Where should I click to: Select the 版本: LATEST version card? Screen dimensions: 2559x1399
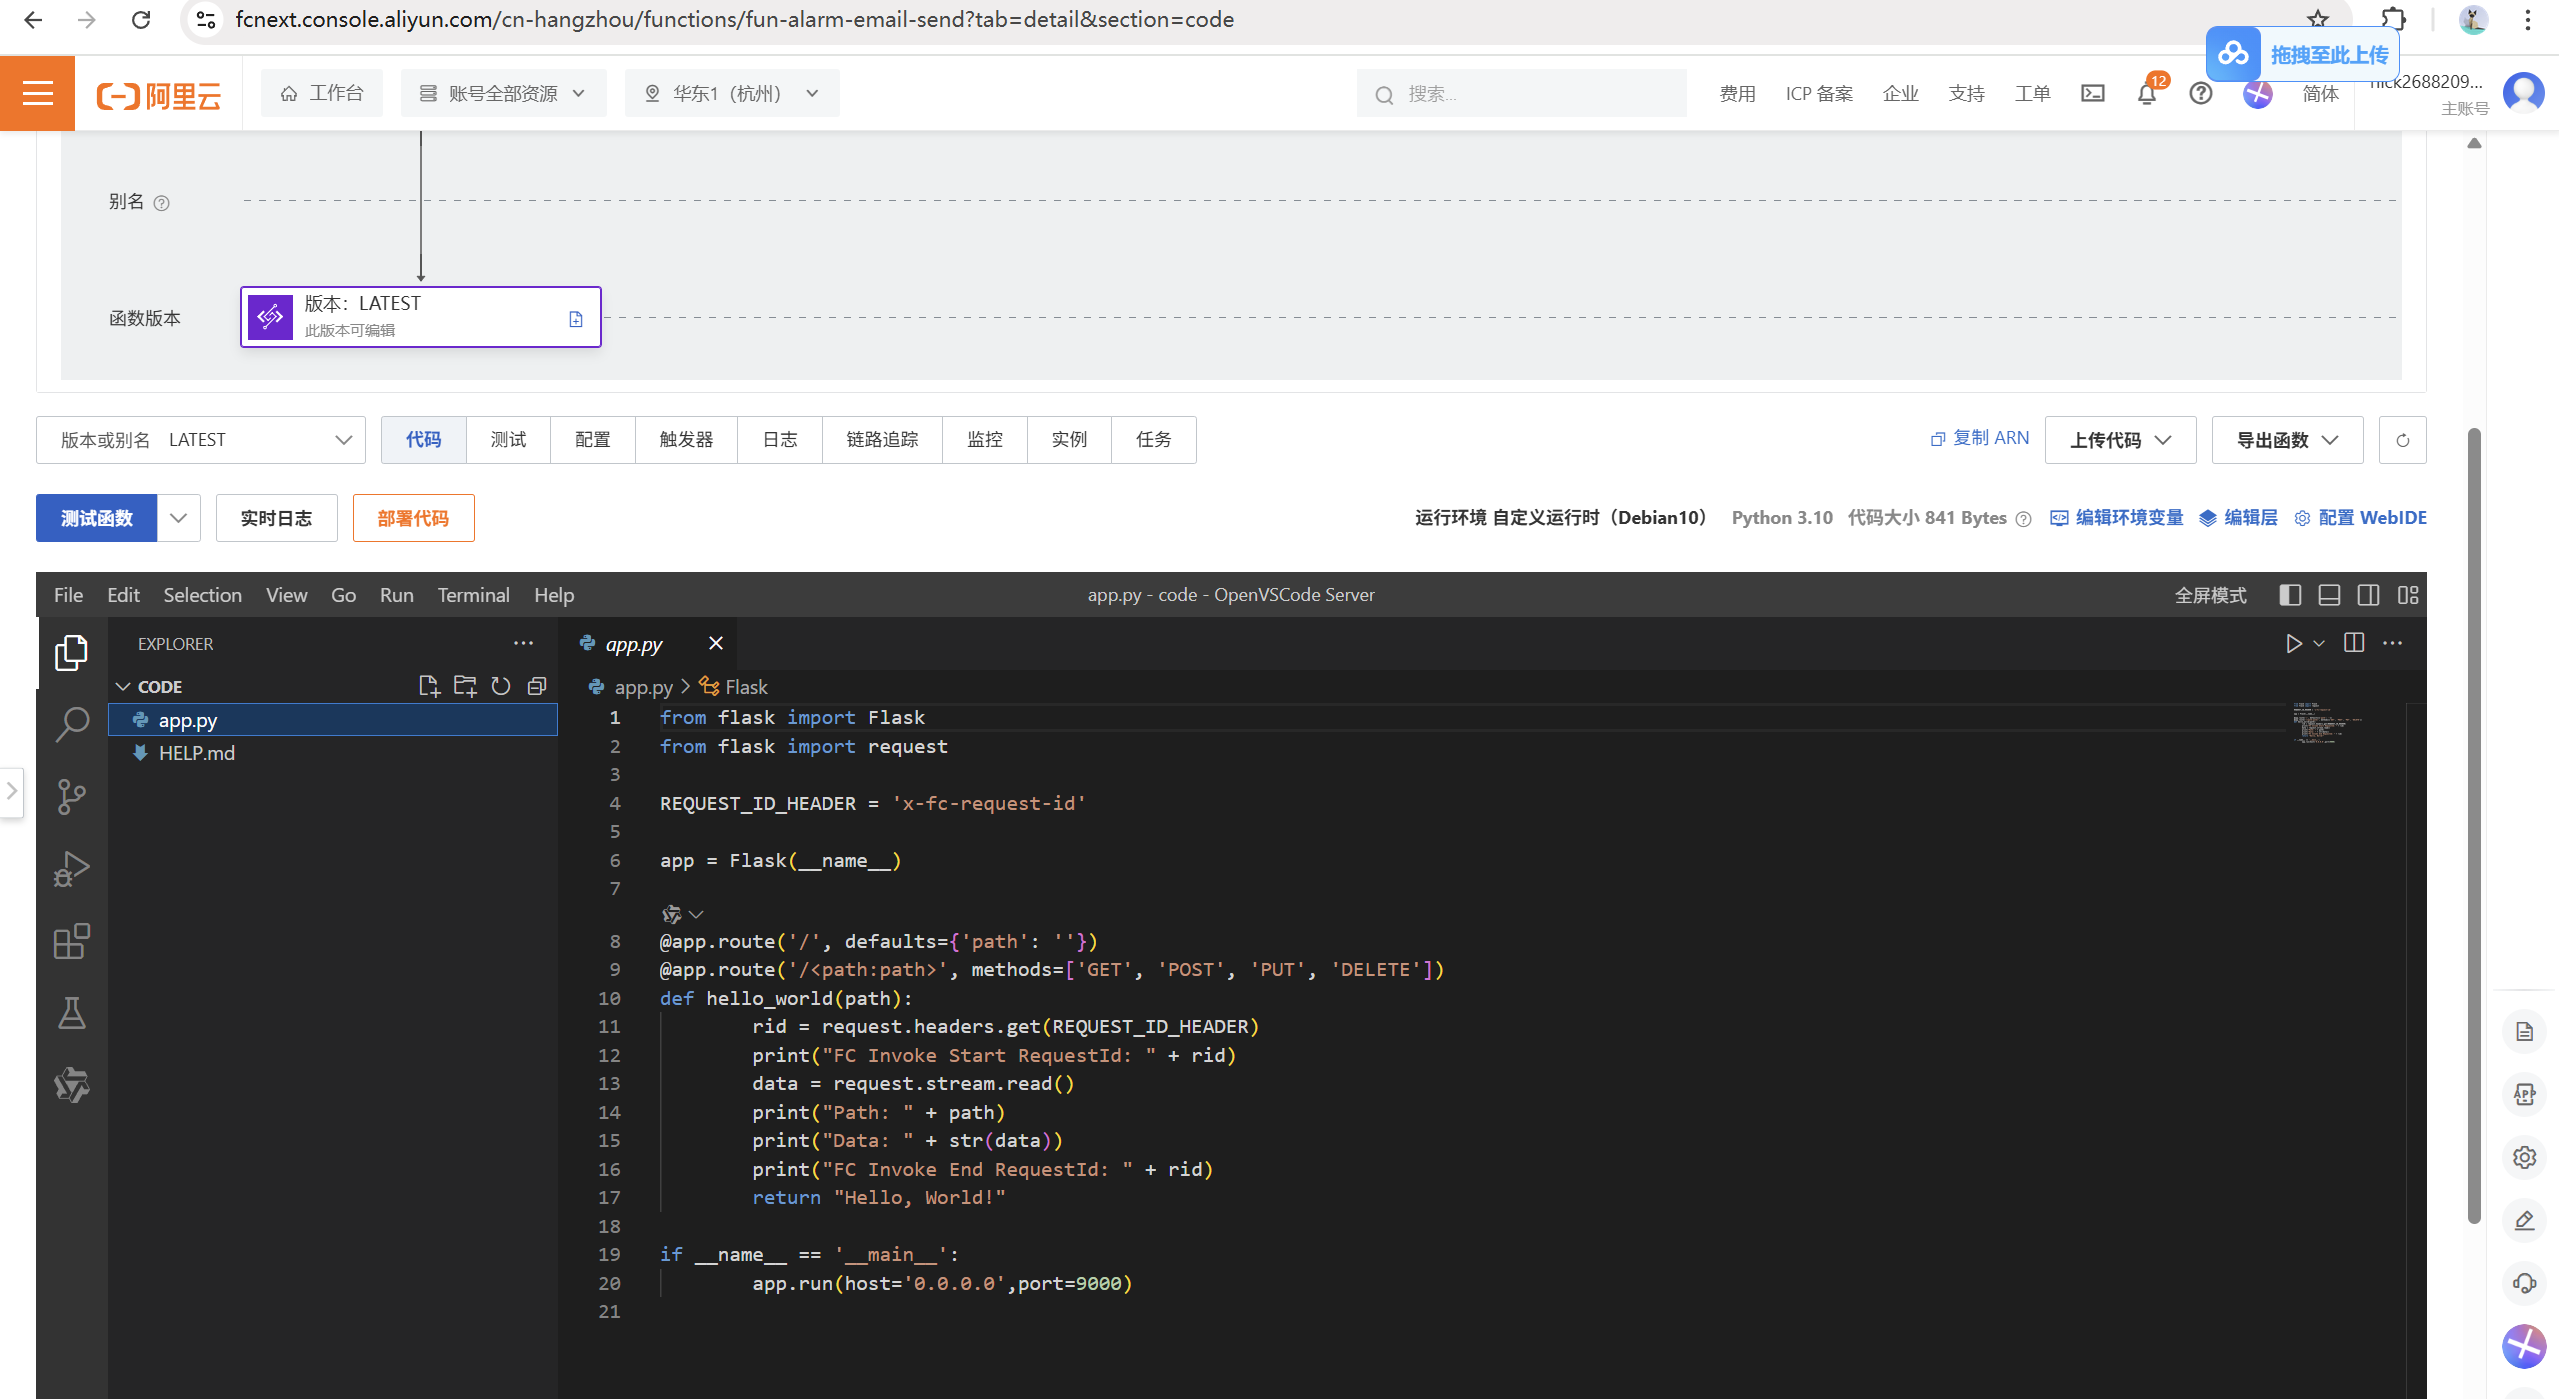420,317
